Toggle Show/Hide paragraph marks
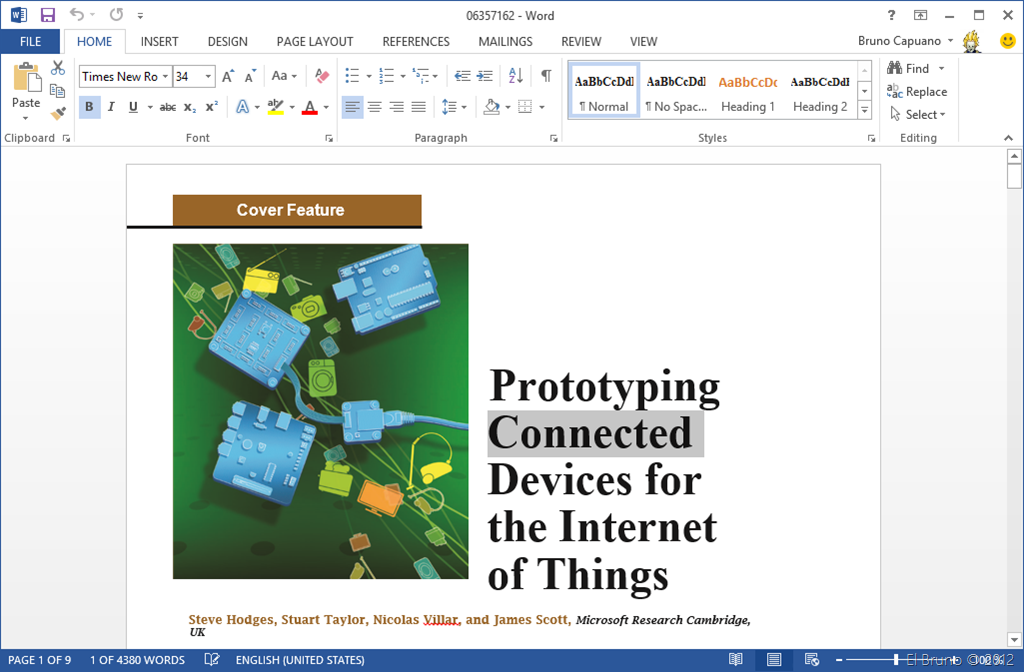 tap(546, 76)
